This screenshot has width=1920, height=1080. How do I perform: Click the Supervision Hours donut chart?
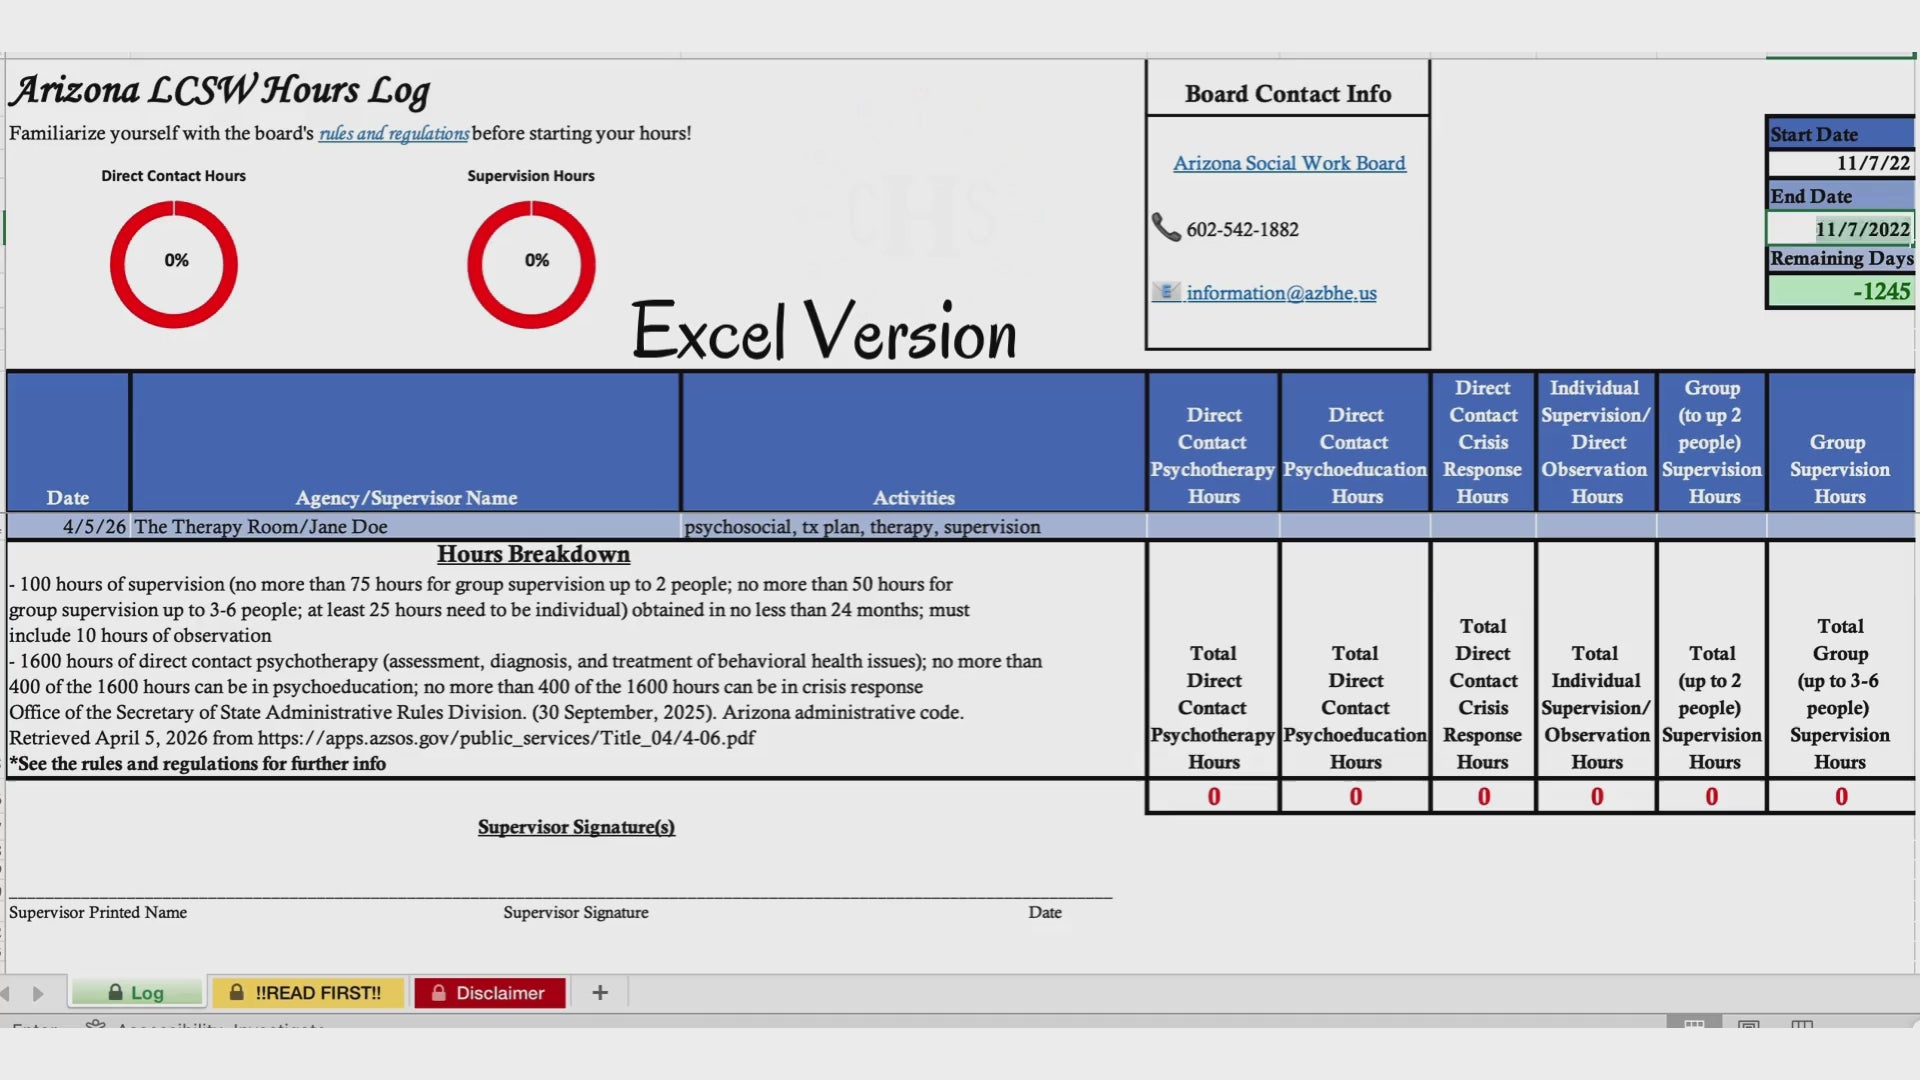(531, 264)
